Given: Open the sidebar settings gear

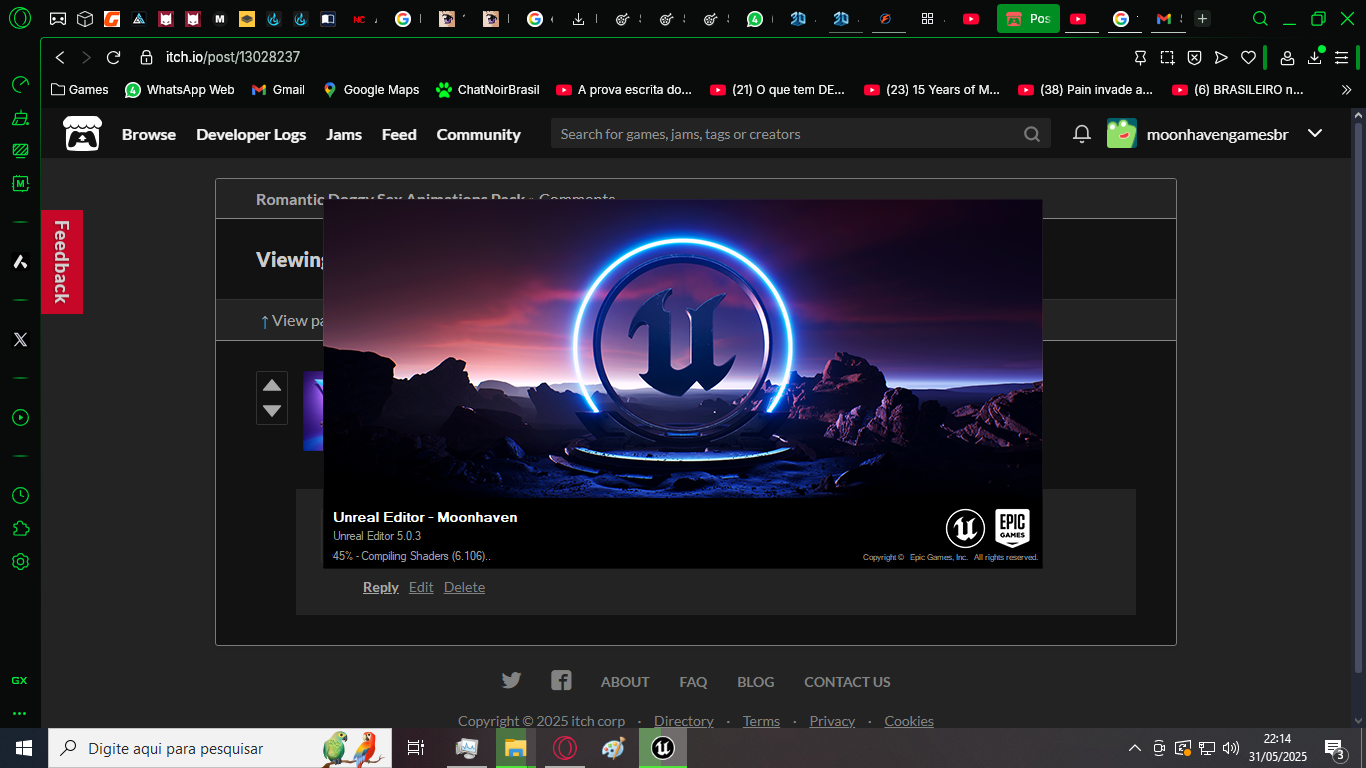Looking at the screenshot, I should [x=20, y=562].
